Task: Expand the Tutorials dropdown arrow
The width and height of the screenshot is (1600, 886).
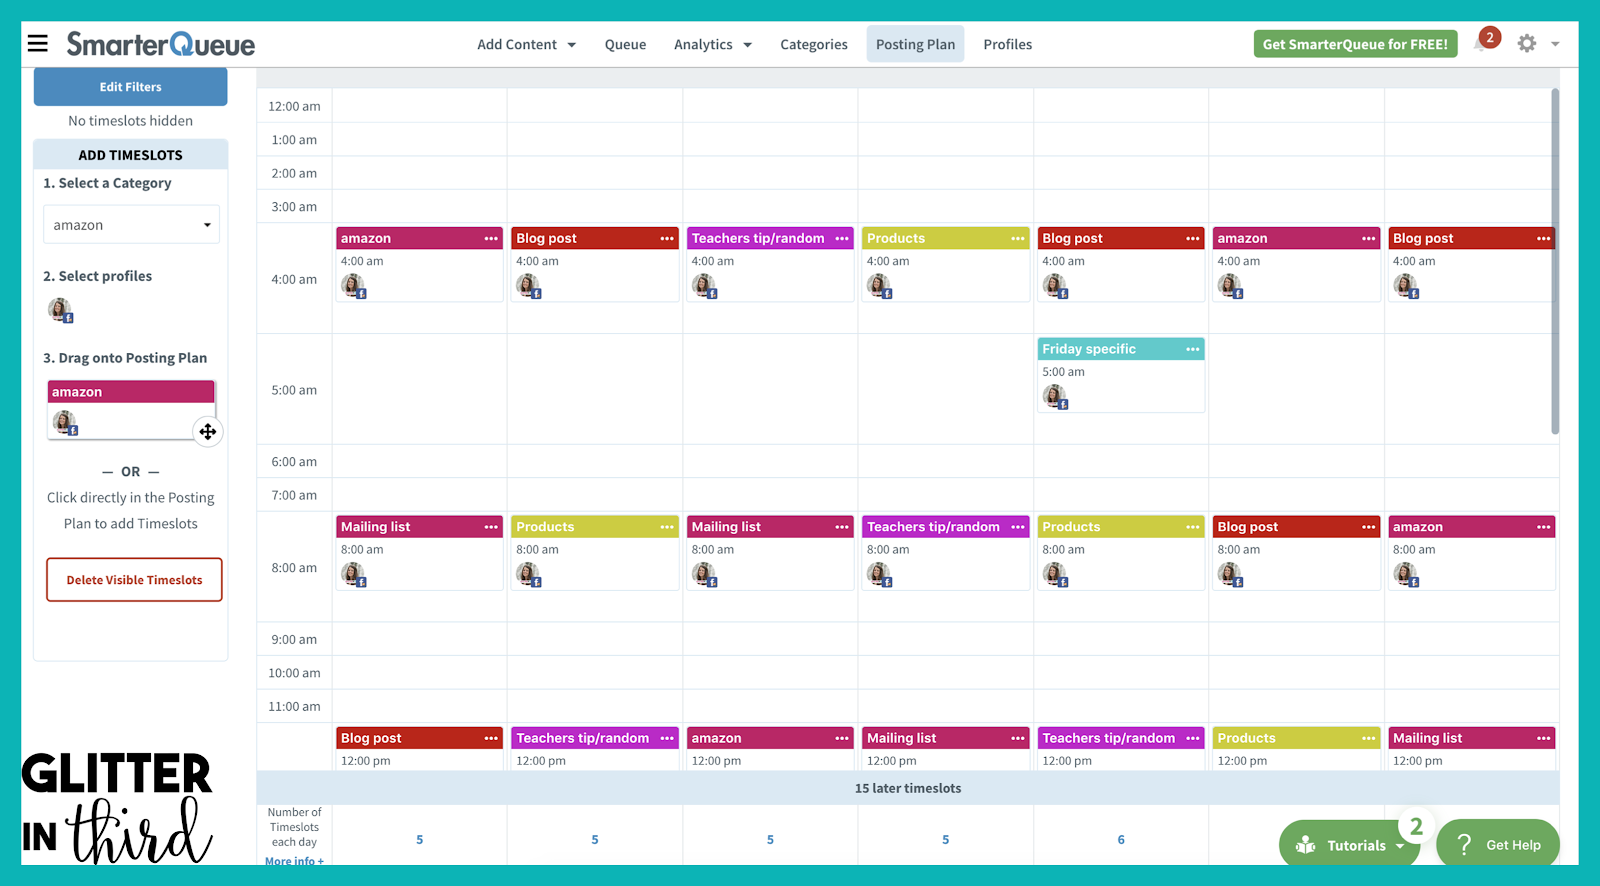Action: 1400,846
